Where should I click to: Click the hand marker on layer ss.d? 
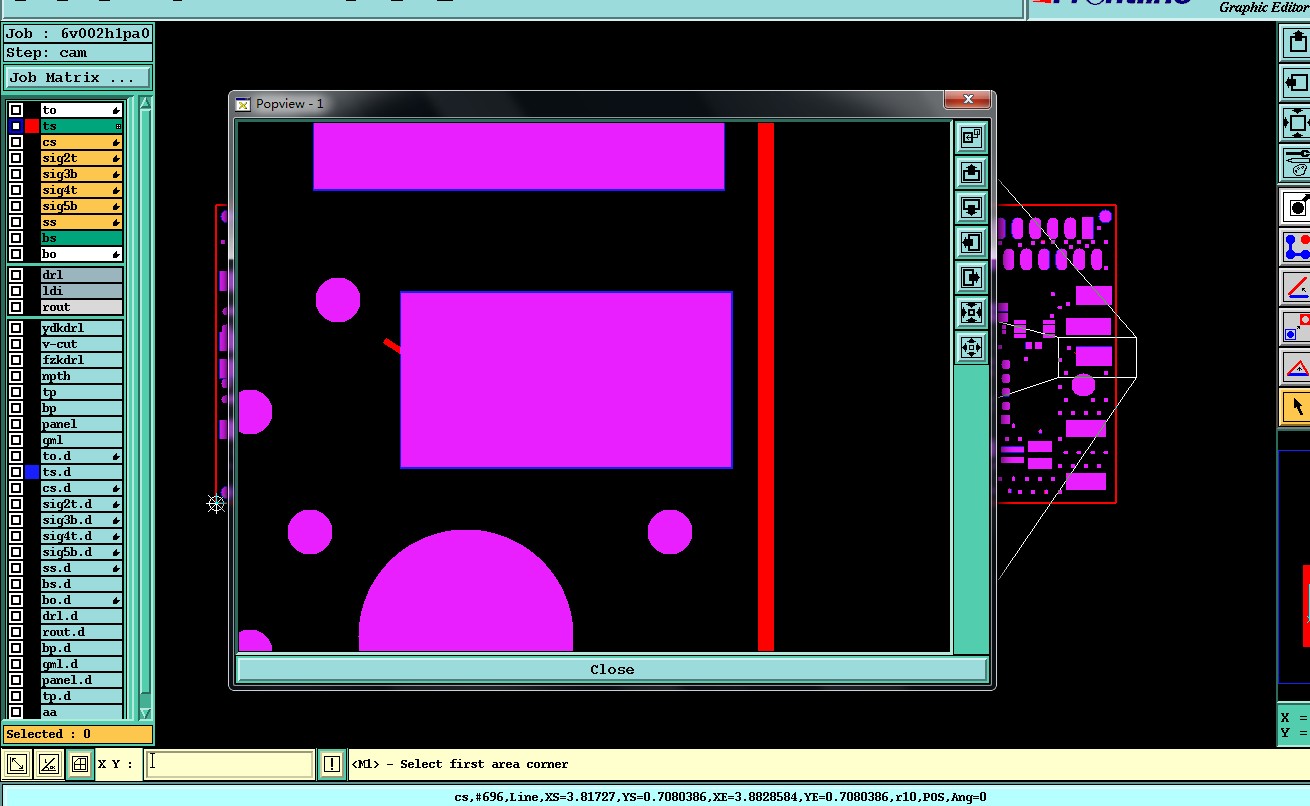(117, 568)
